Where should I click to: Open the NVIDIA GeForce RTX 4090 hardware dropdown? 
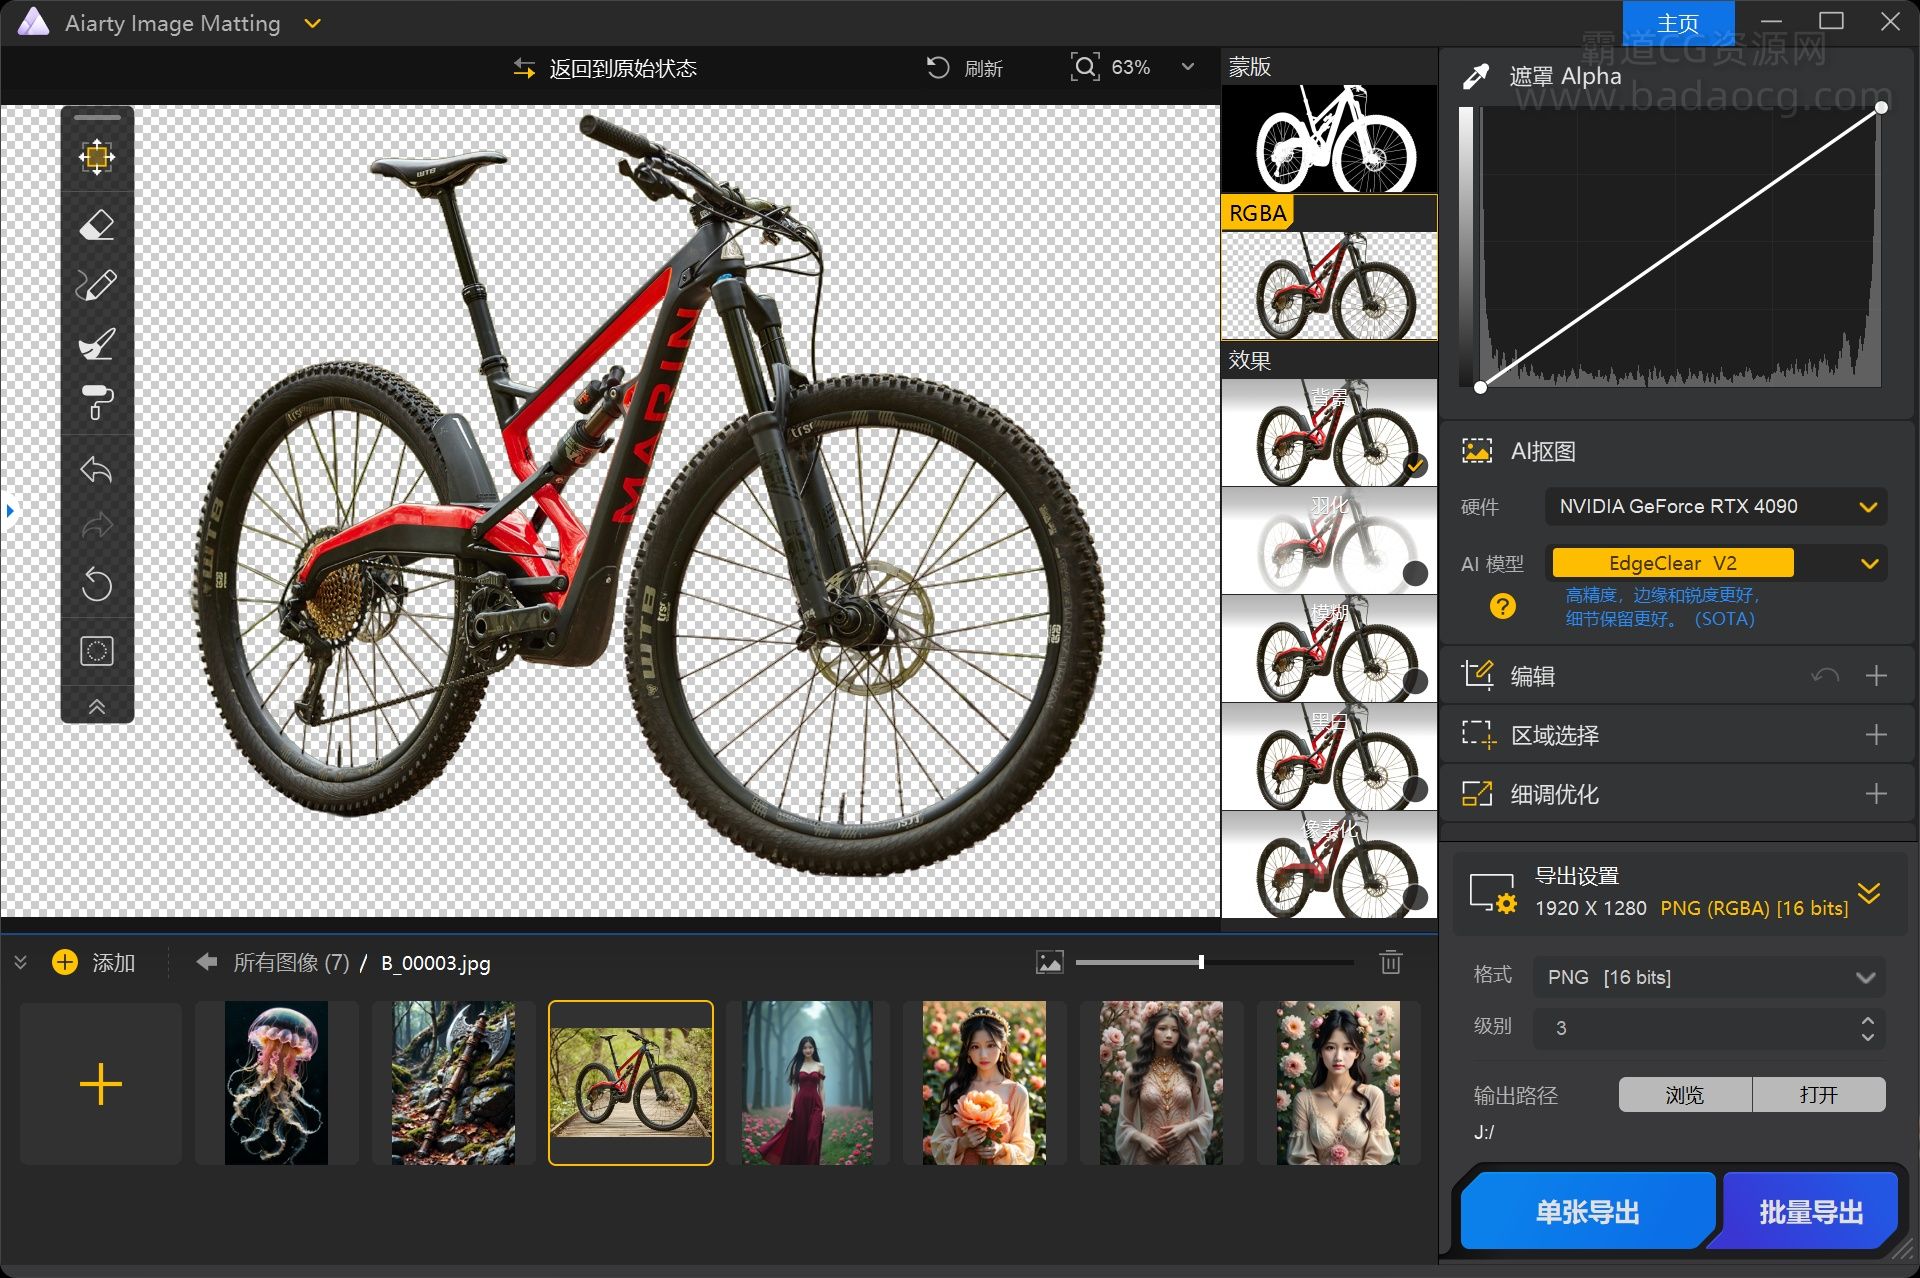point(1715,506)
